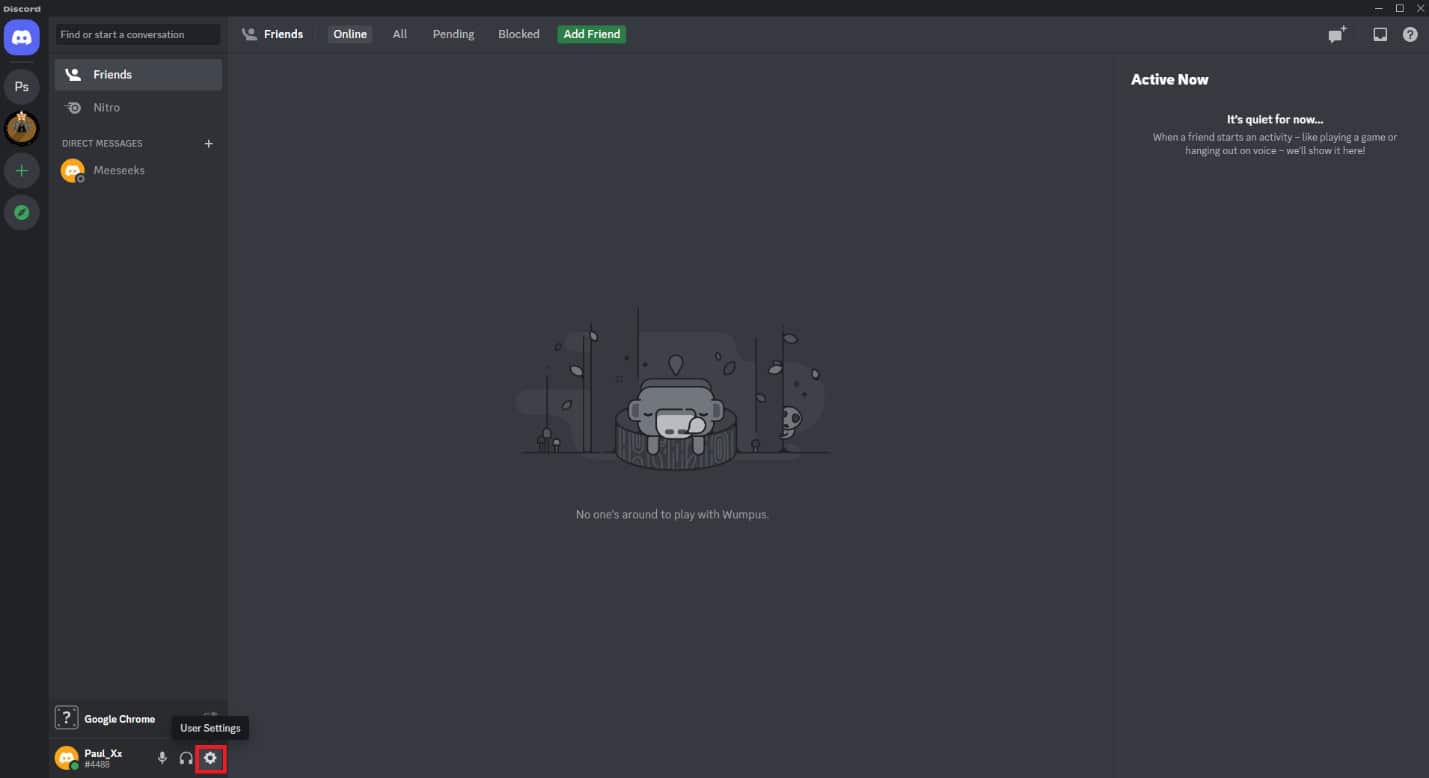Click the green Add Friend button
The width and height of the screenshot is (1429, 778).
click(592, 34)
